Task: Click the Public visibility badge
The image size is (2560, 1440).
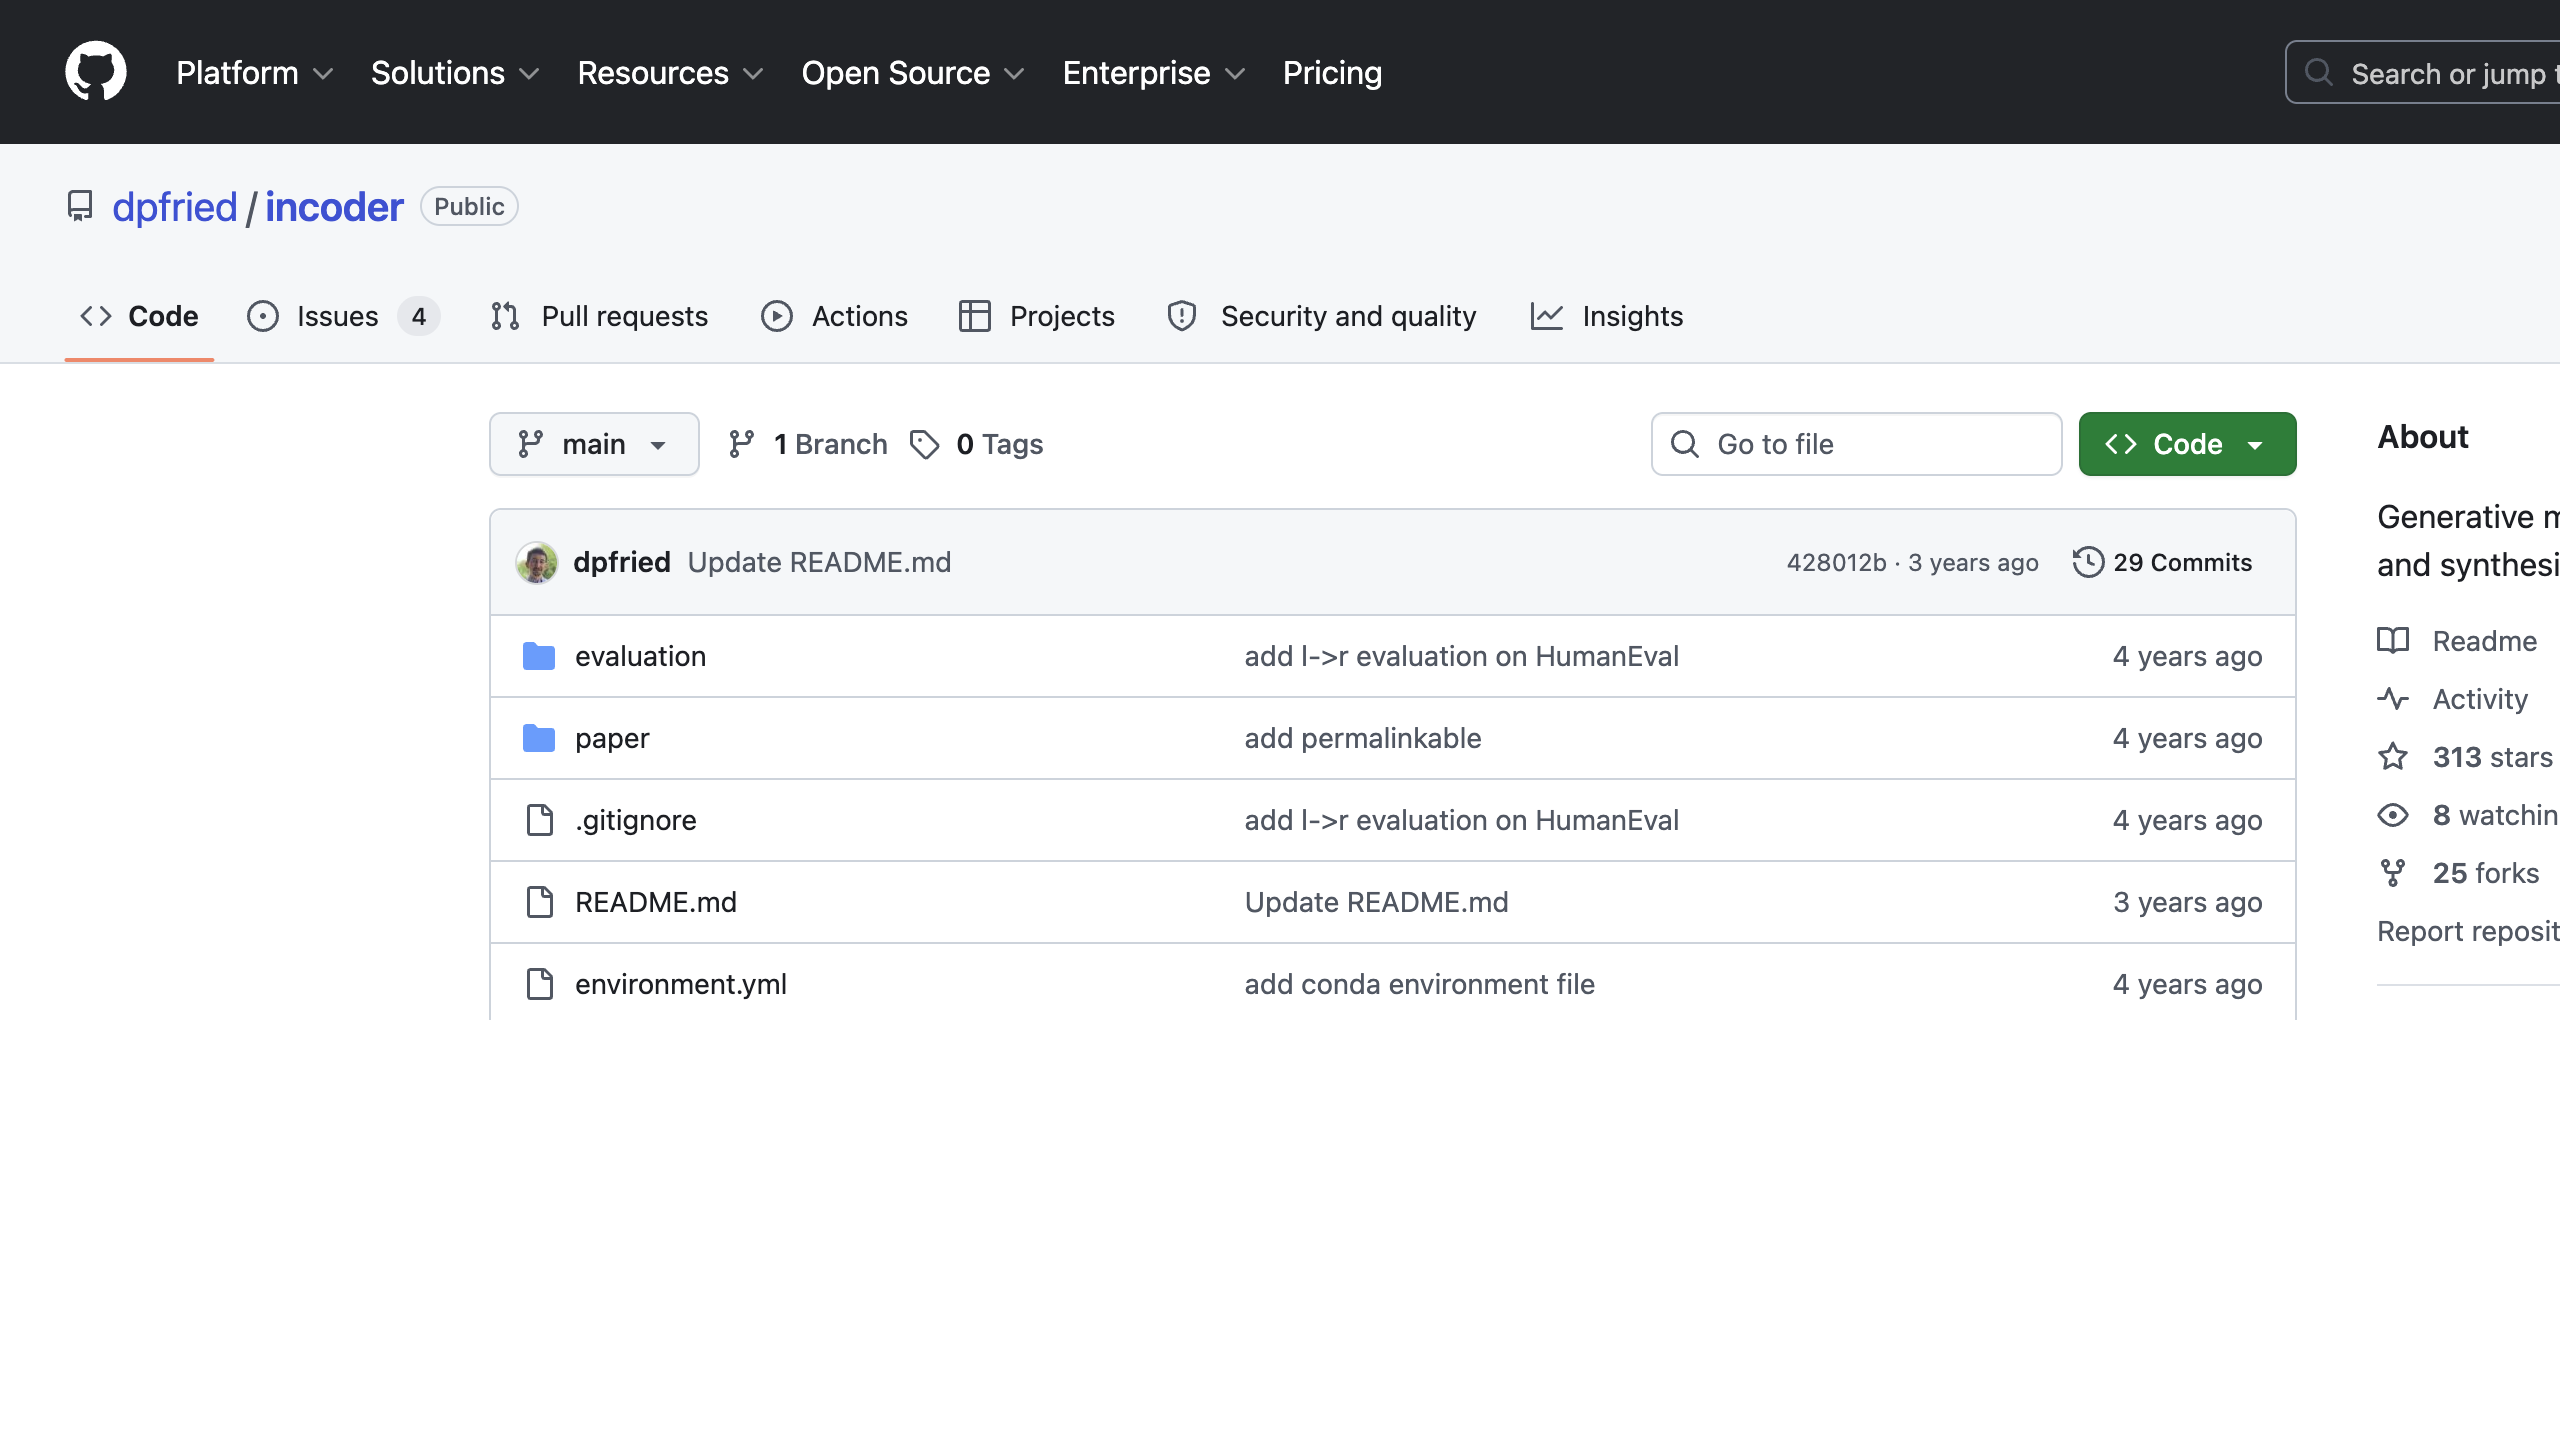Action: click(x=469, y=206)
